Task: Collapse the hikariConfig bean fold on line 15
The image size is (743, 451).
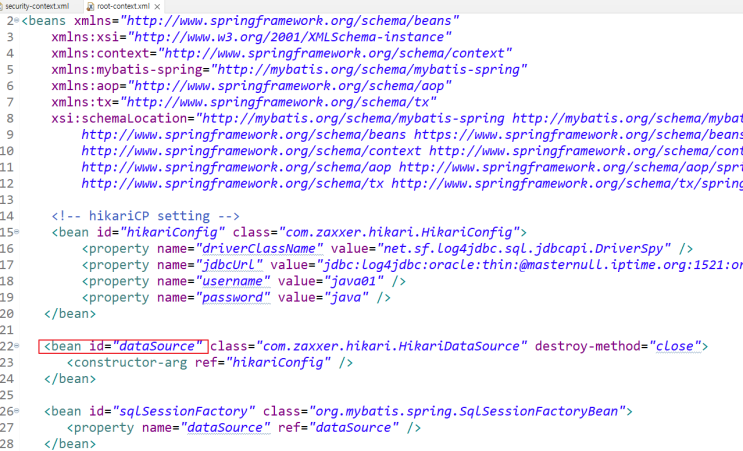Action: point(17,232)
